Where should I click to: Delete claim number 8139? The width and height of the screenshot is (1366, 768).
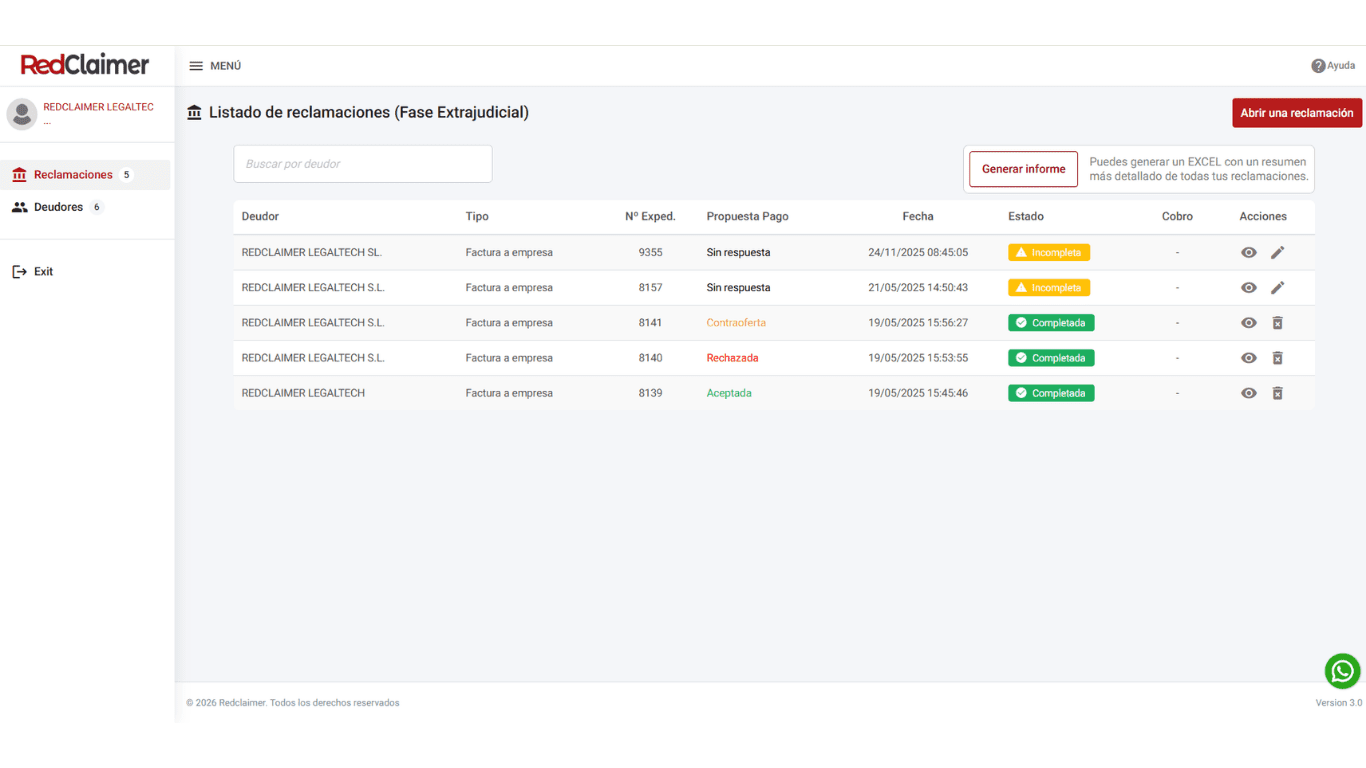[1277, 393]
